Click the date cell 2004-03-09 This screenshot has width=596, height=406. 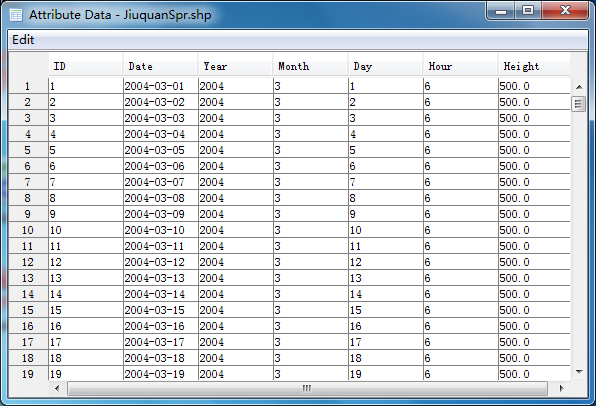pyautogui.click(x=161, y=214)
